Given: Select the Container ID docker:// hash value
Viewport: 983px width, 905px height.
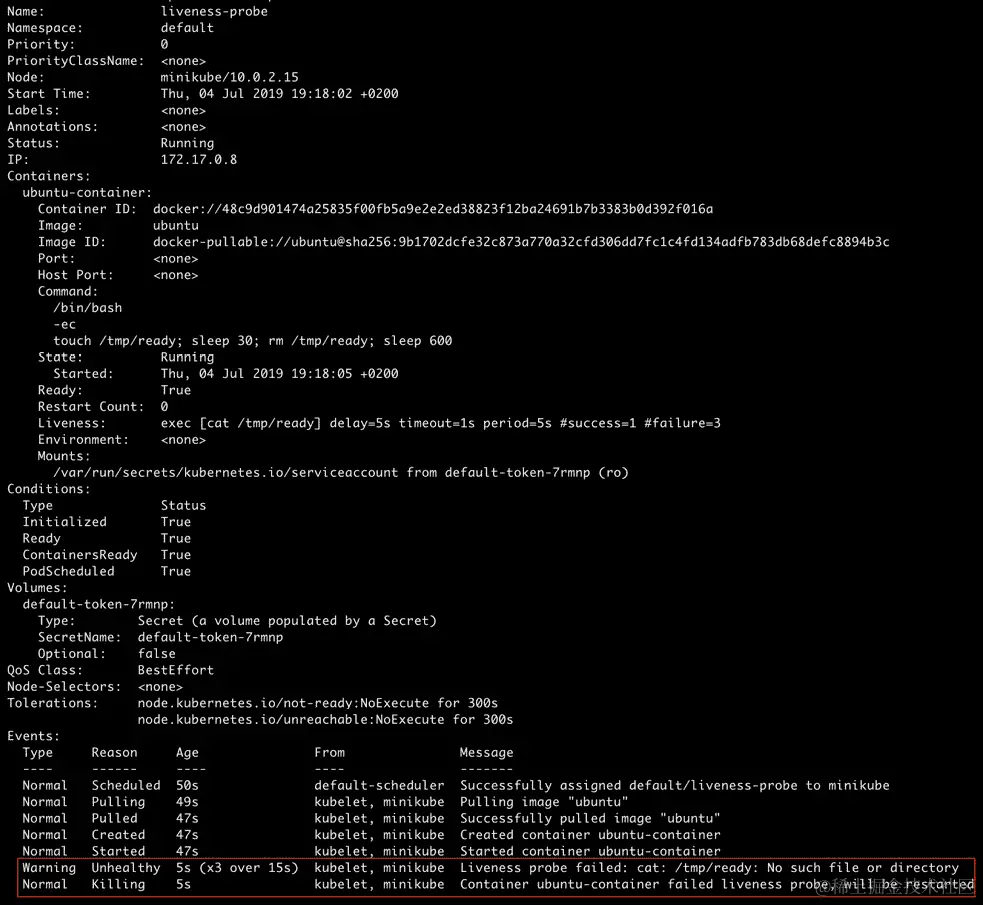Looking at the screenshot, I should [x=433, y=209].
